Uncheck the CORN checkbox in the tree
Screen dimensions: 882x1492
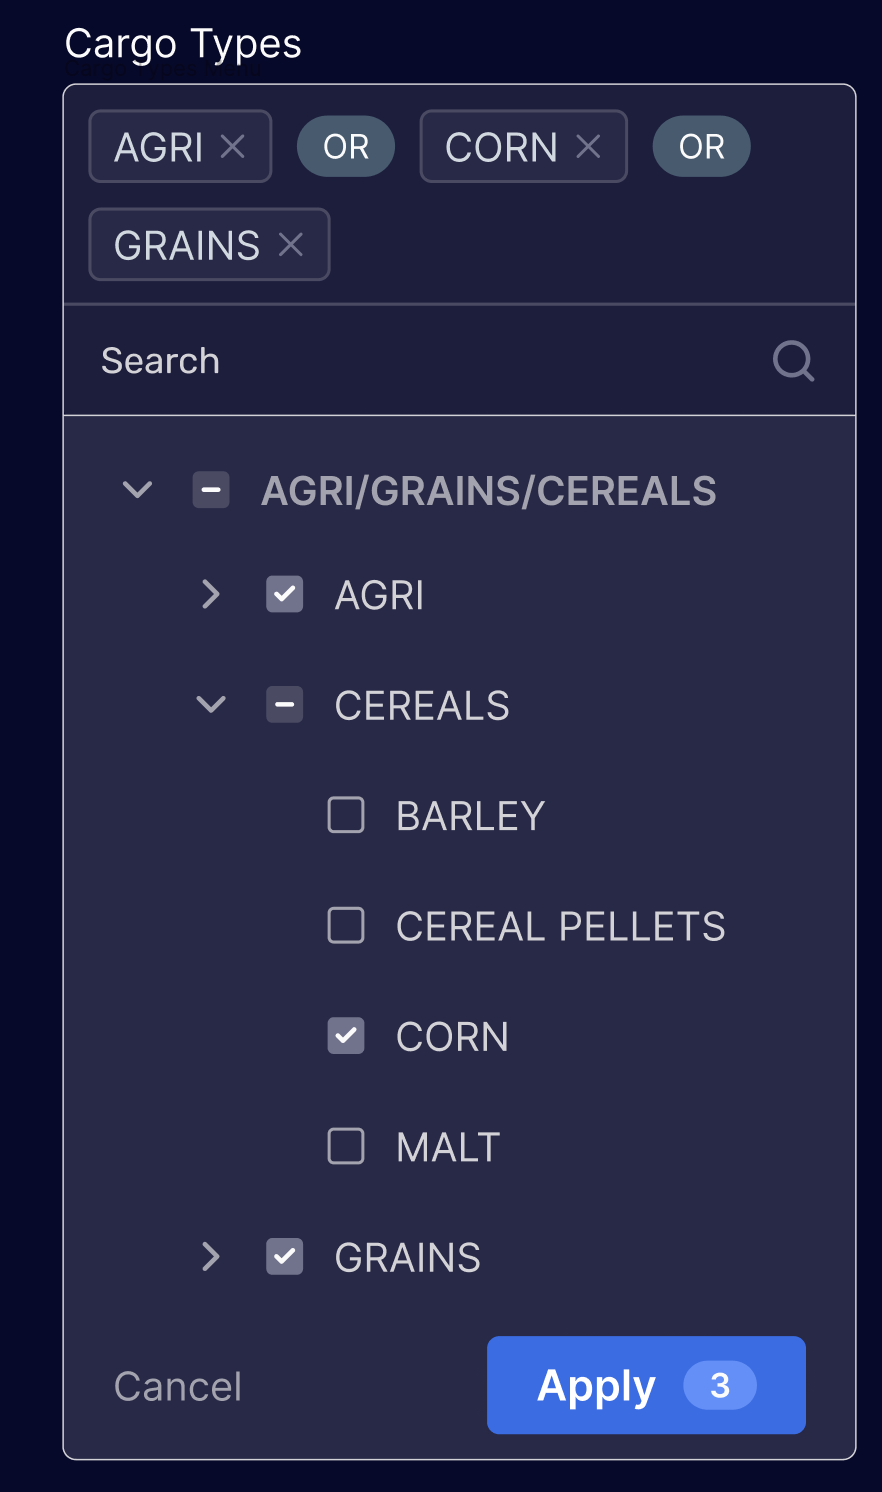coord(346,1036)
